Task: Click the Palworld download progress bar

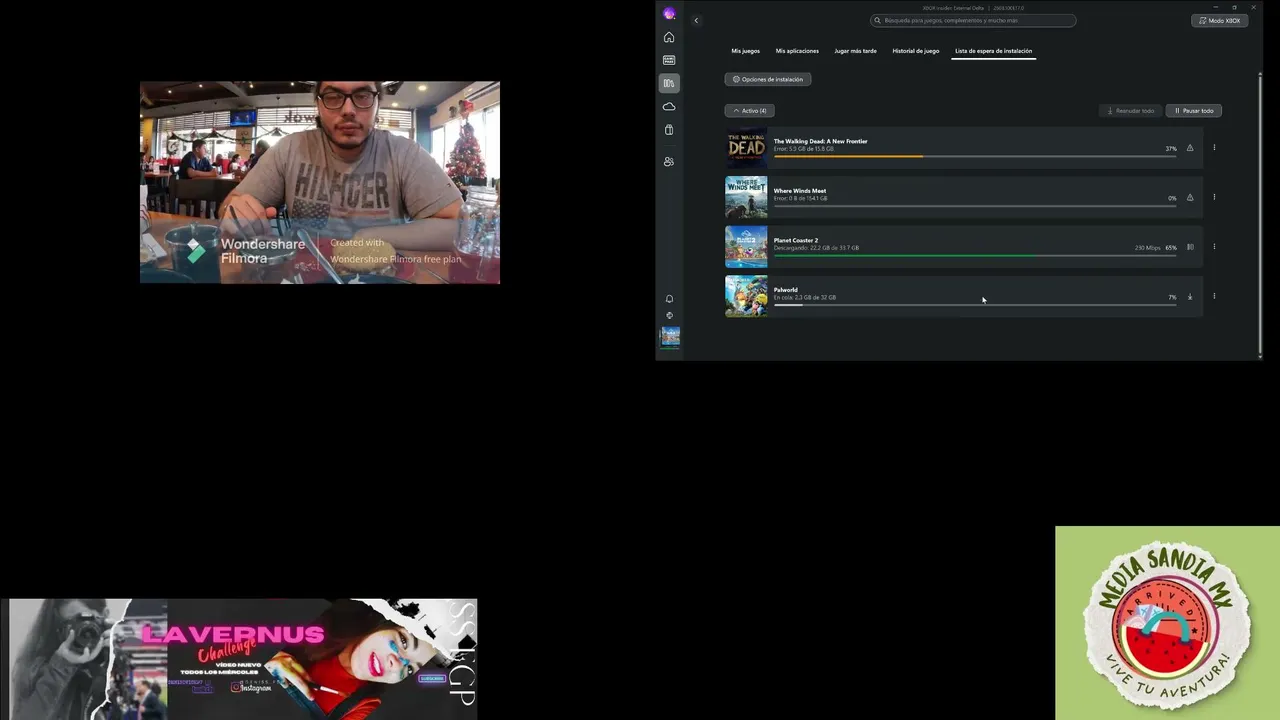Action: tap(975, 305)
